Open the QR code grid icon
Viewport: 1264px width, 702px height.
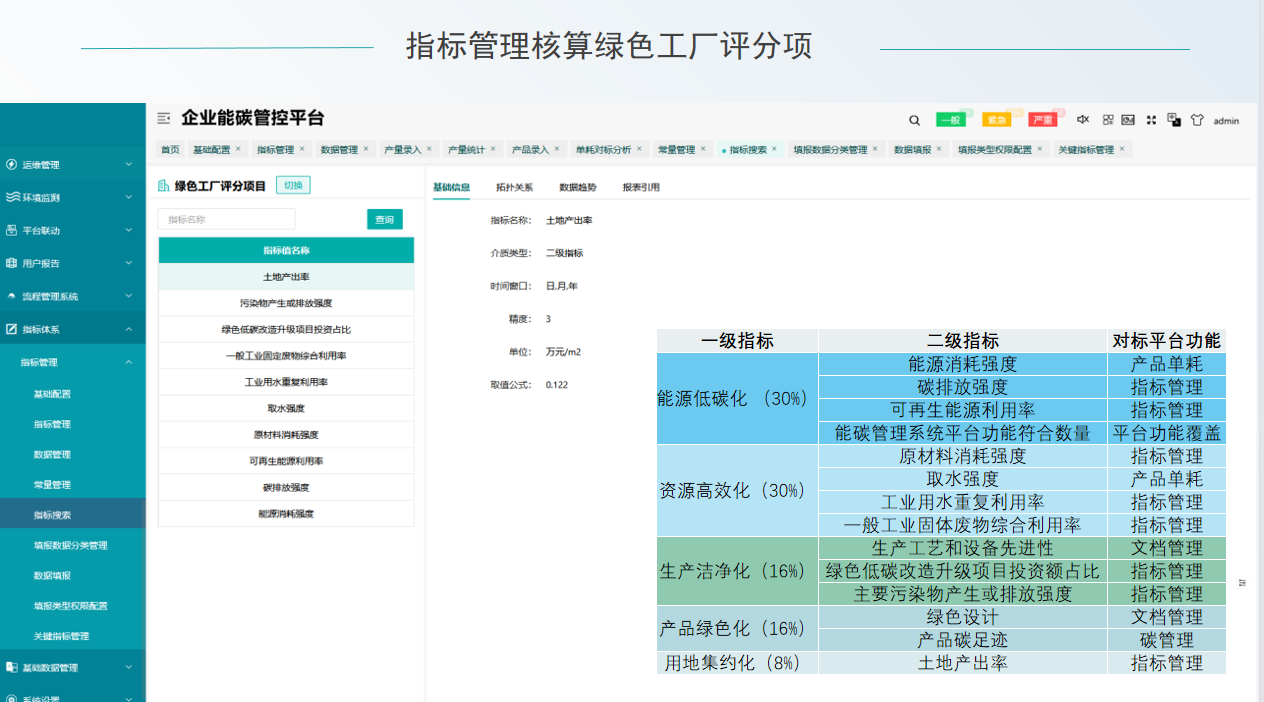1108,120
